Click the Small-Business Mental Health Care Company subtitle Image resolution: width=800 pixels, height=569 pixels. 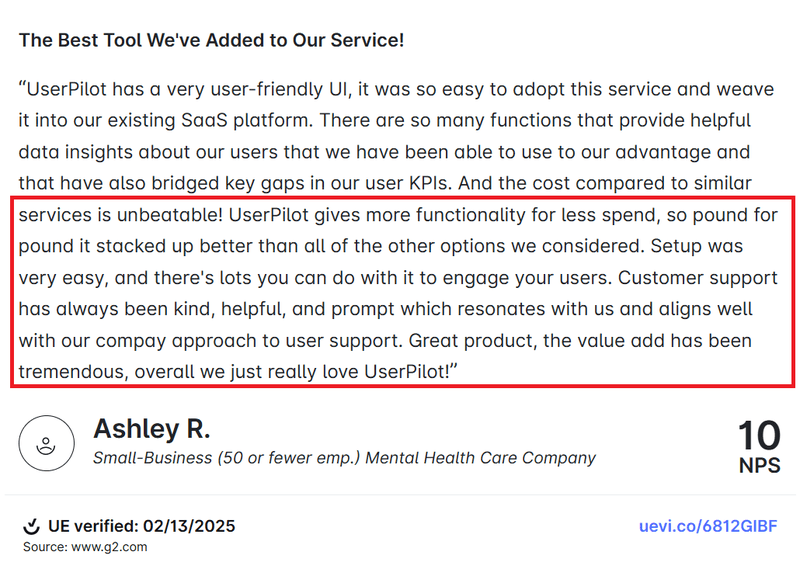[x=344, y=458]
